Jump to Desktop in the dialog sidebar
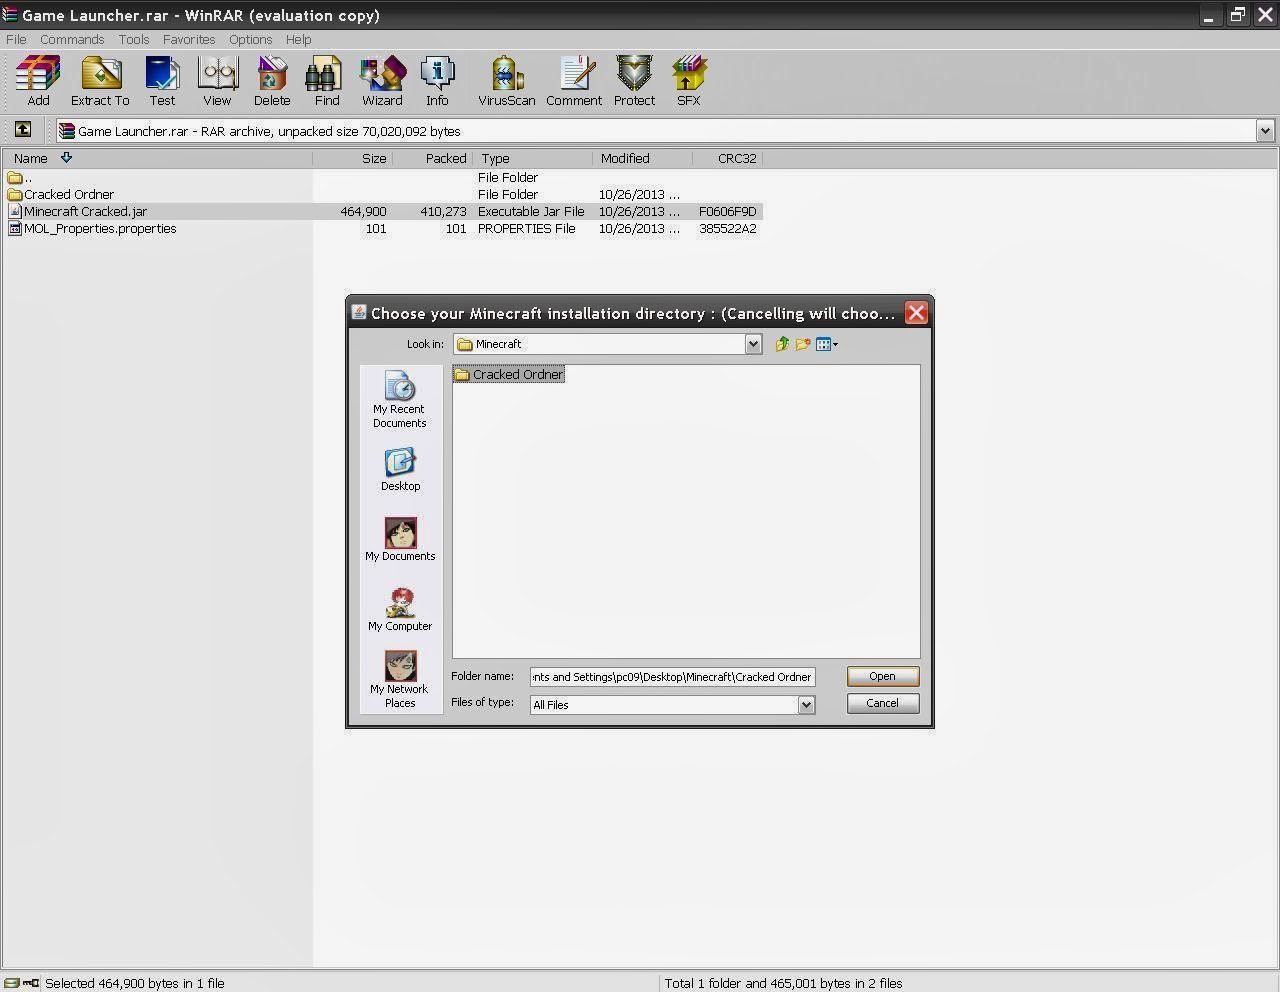Screen dimensions: 1280x992 [400, 470]
